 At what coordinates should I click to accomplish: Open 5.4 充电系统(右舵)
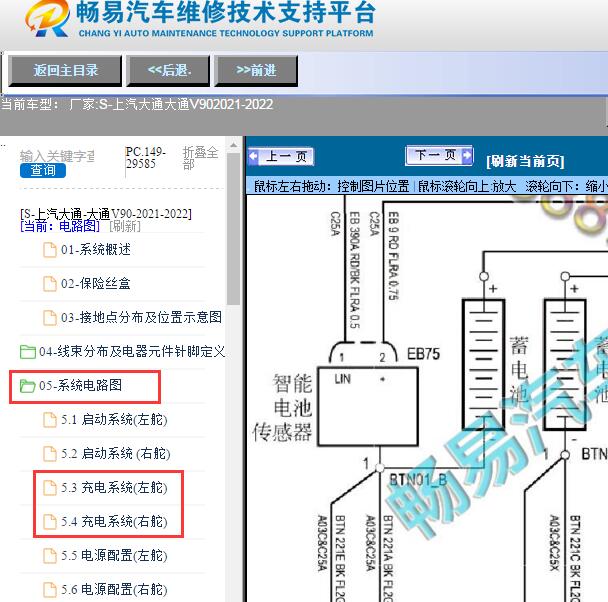point(114,521)
